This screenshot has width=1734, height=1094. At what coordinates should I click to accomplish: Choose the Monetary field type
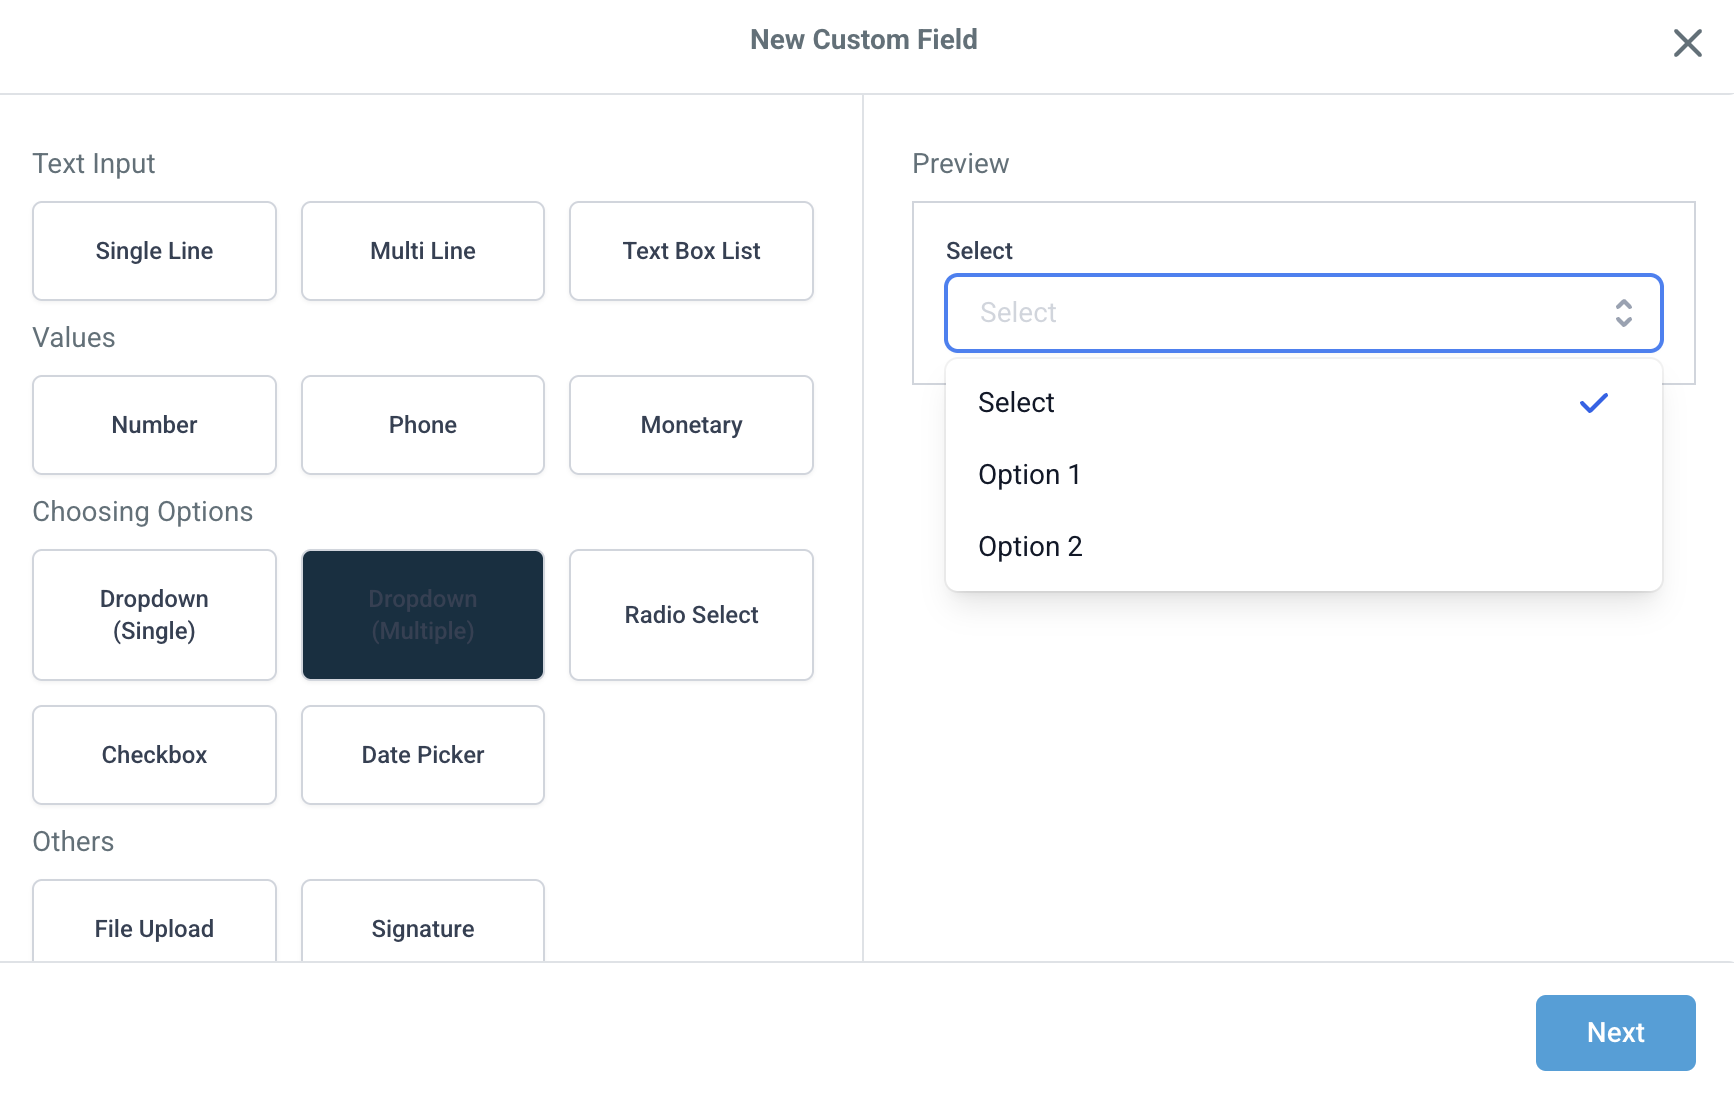[x=691, y=425]
